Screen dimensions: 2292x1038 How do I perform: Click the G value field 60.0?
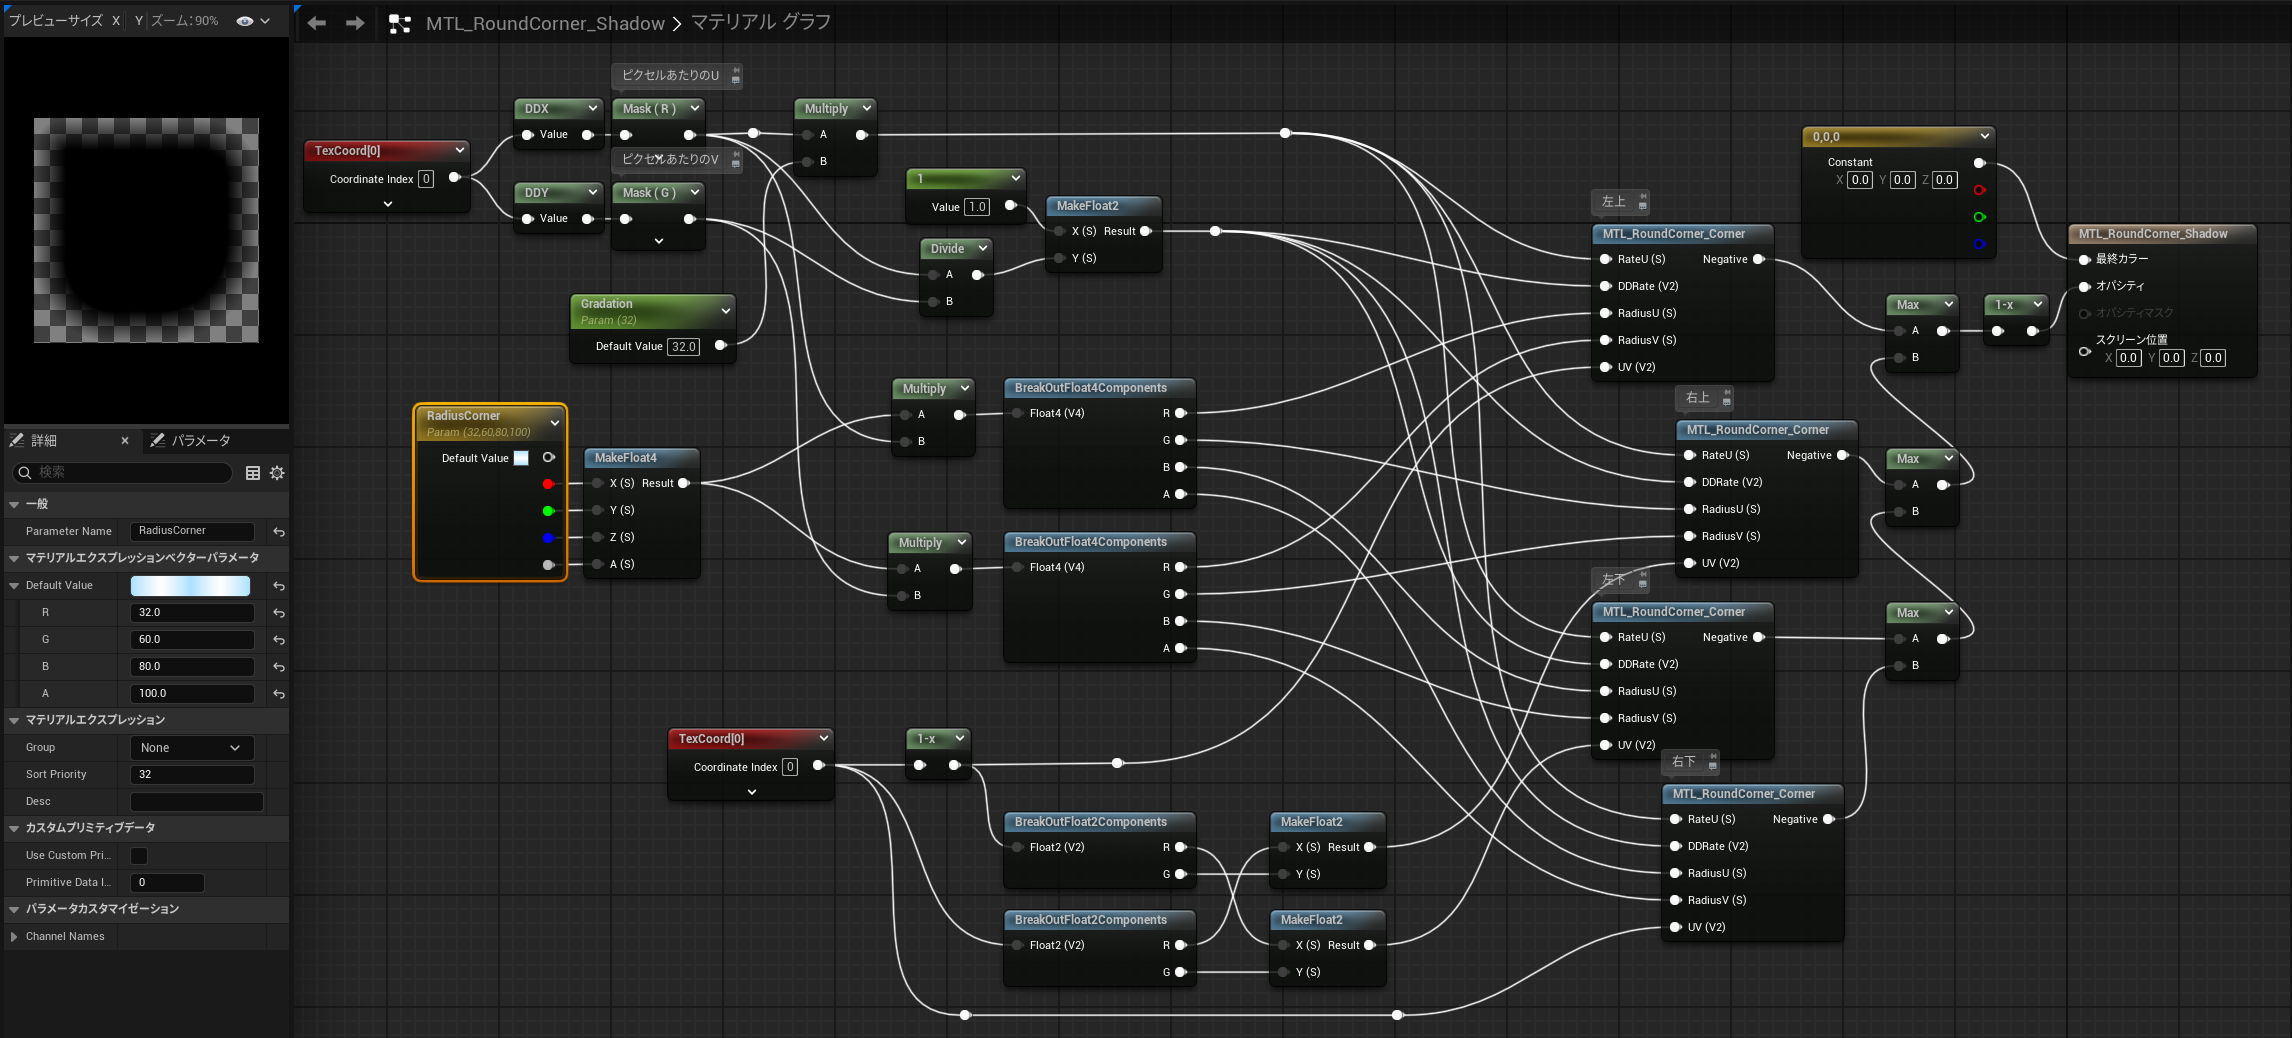point(192,640)
